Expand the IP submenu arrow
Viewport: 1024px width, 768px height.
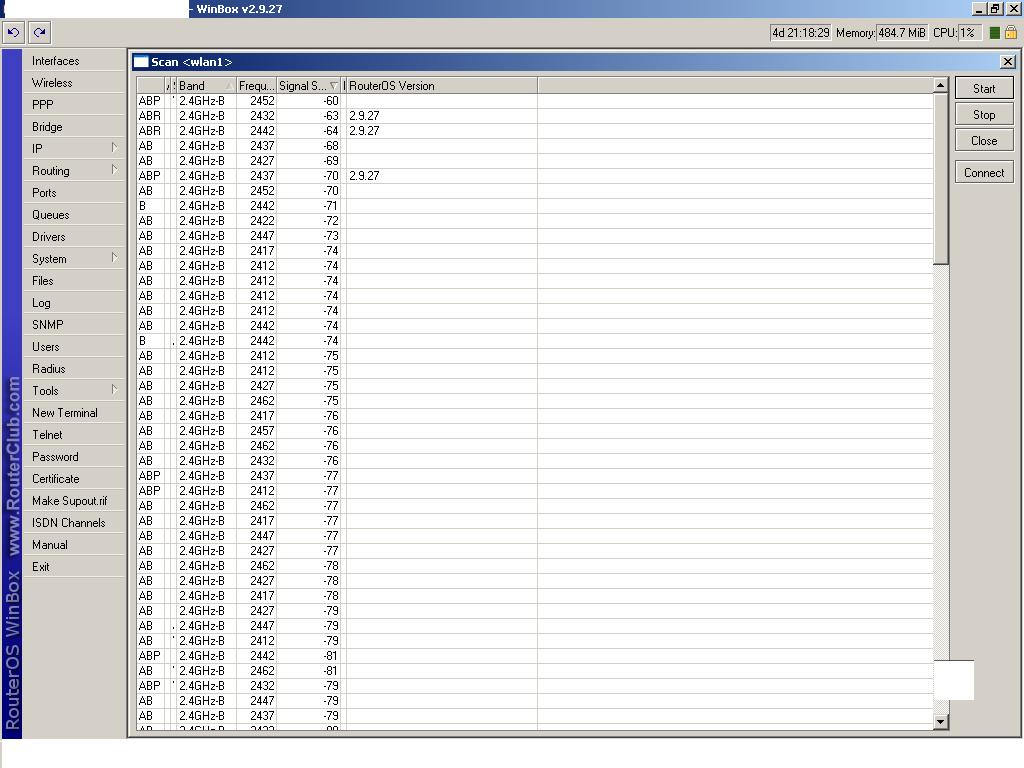tap(114, 148)
